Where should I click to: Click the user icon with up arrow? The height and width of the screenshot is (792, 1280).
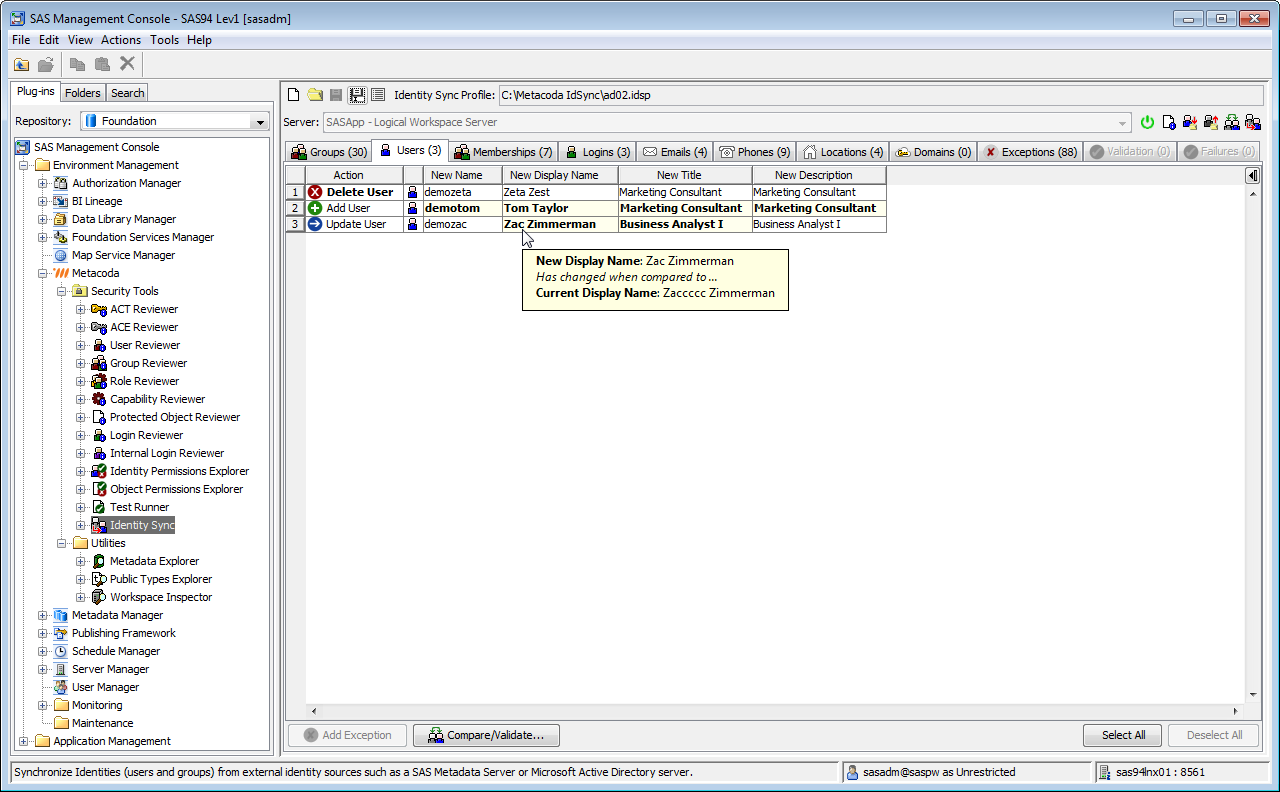pyautogui.click(x=1211, y=122)
